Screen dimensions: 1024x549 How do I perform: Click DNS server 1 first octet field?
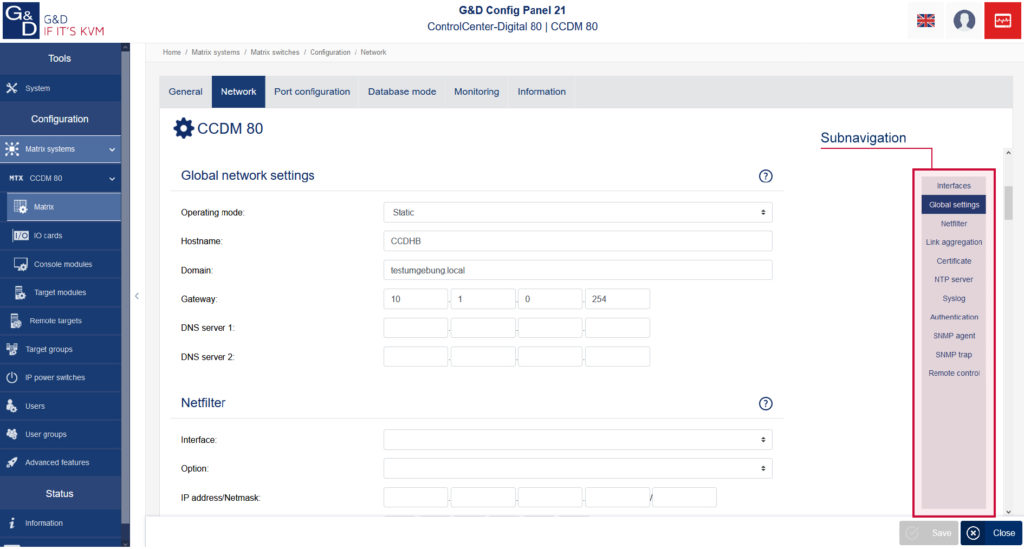coord(415,328)
